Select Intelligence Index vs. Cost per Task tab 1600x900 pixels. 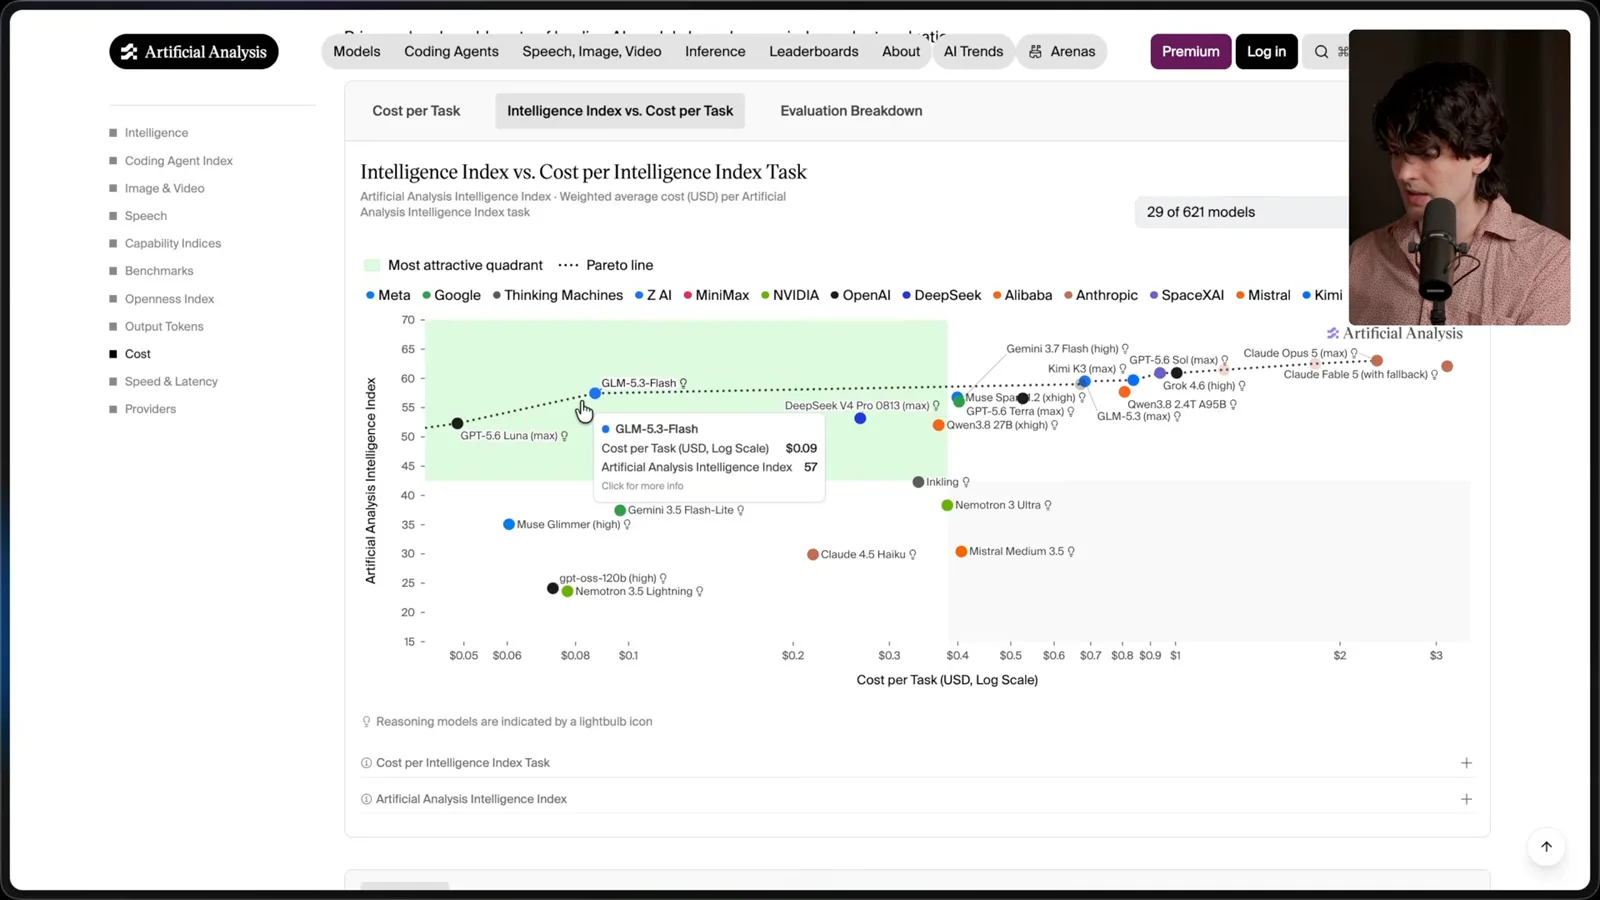tap(620, 111)
